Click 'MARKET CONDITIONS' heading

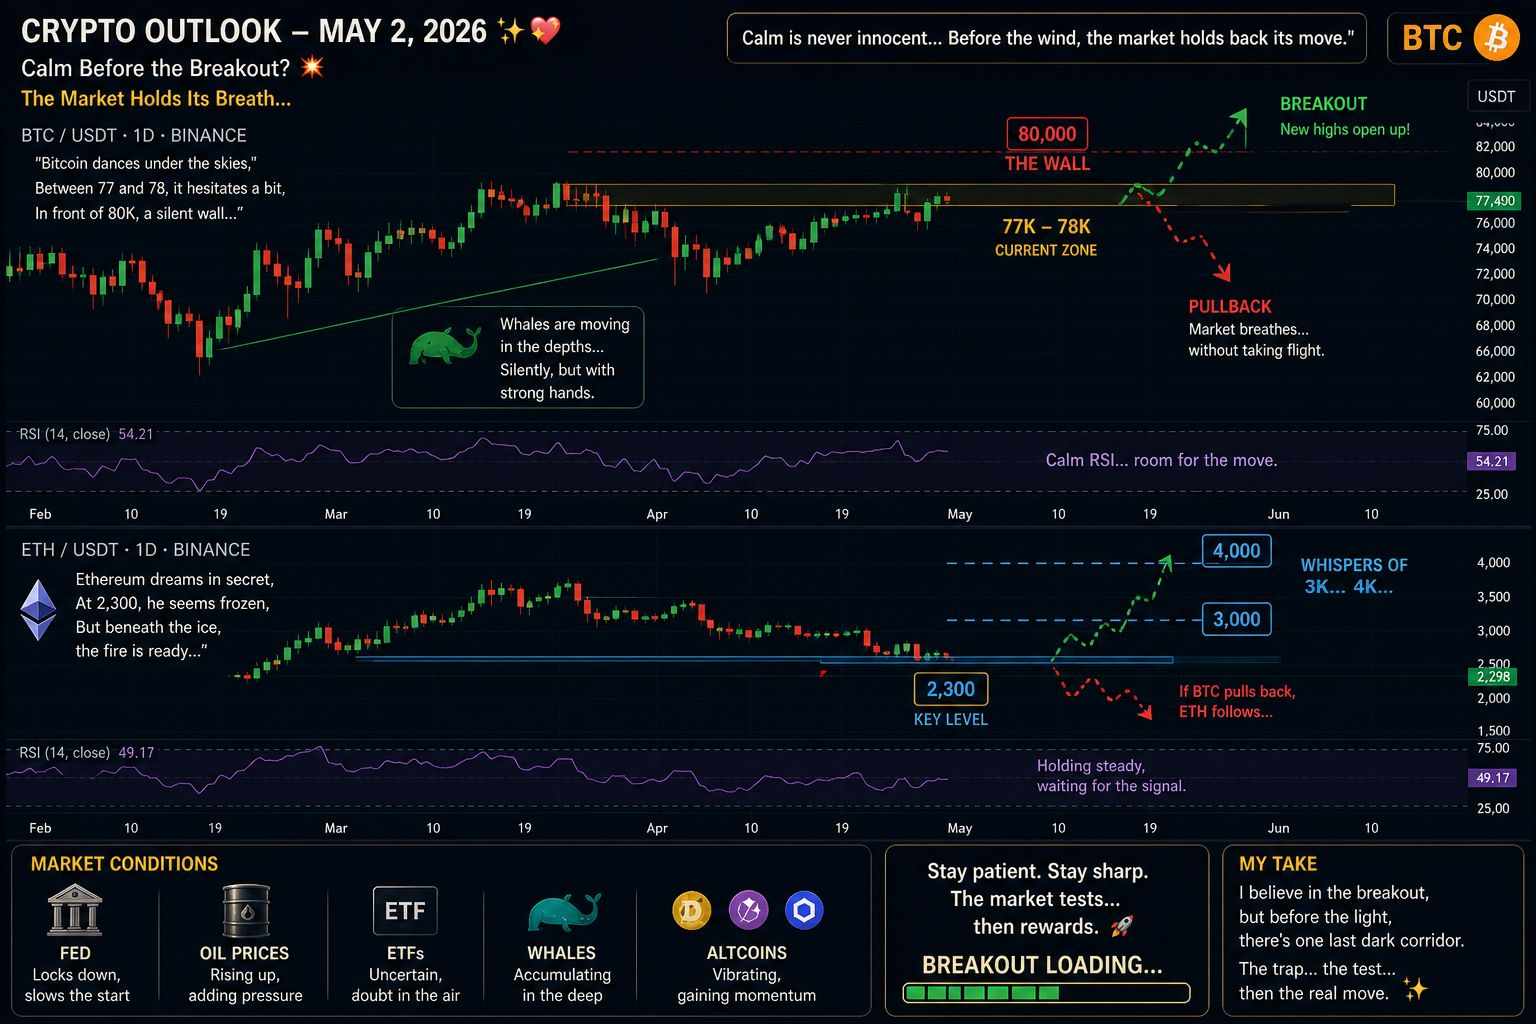tap(124, 864)
